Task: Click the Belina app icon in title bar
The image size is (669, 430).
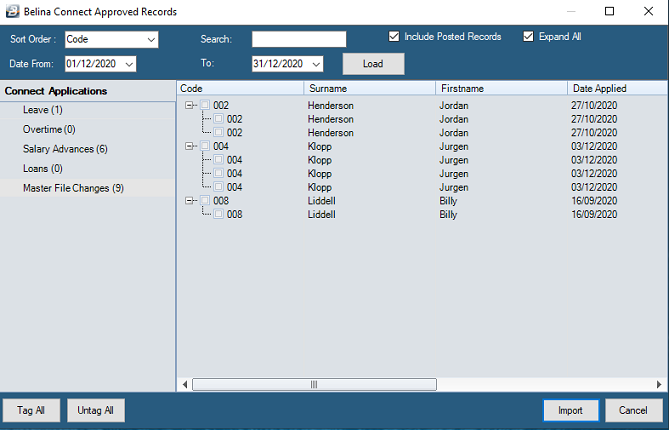Action: pos(13,12)
